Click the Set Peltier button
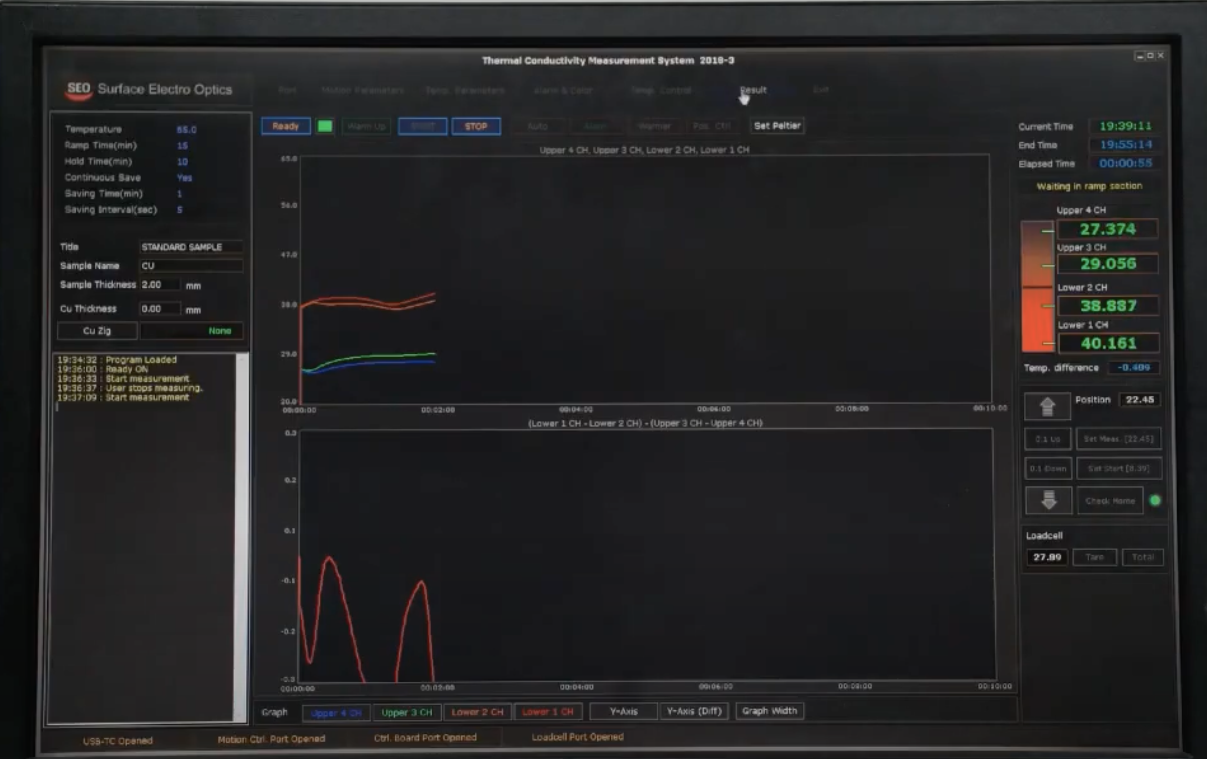This screenshot has width=1207, height=759. [x=777, y=126]
